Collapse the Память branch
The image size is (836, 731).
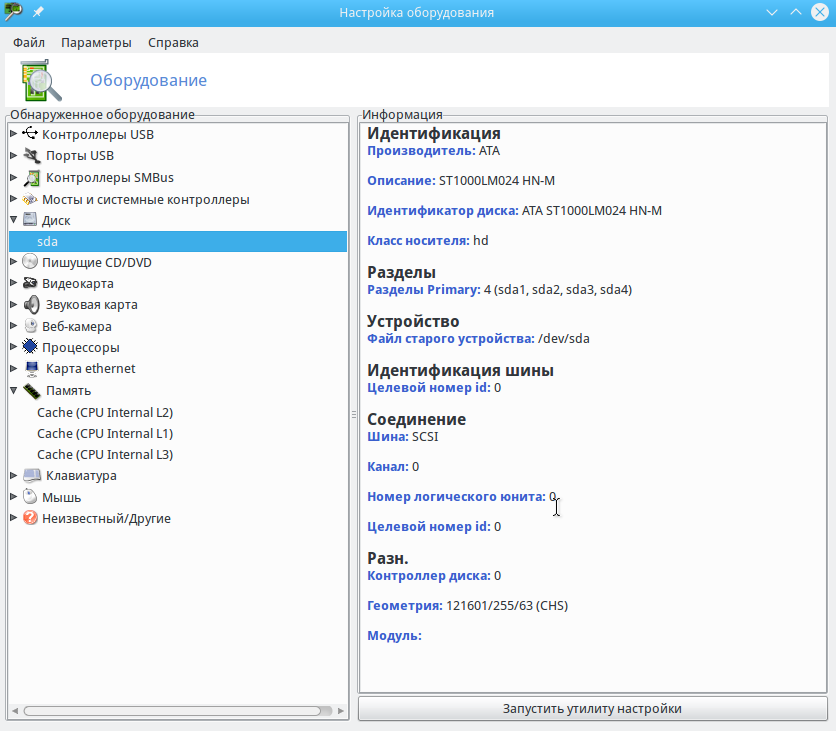pyautogui.click(x=14, y=390)
